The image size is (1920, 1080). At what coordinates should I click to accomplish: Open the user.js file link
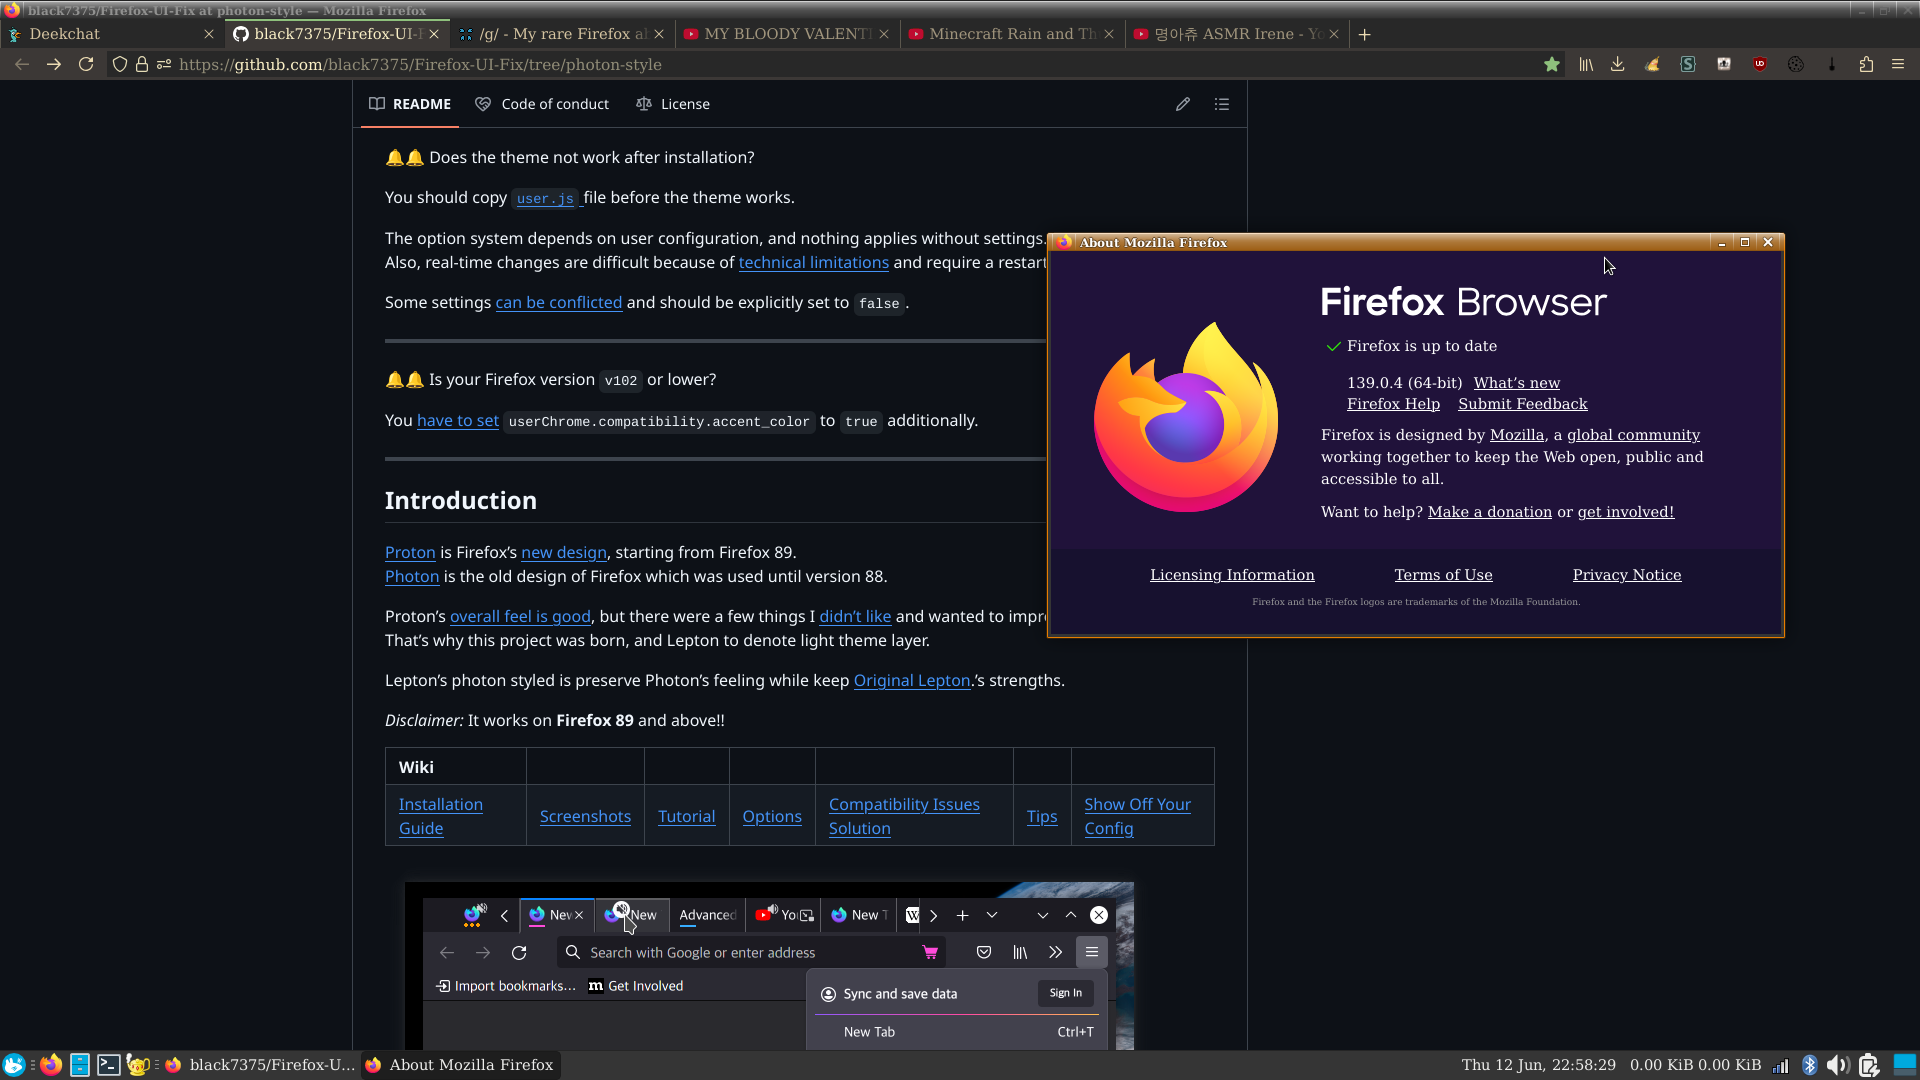pyautogui.click(x=545, y=198)
